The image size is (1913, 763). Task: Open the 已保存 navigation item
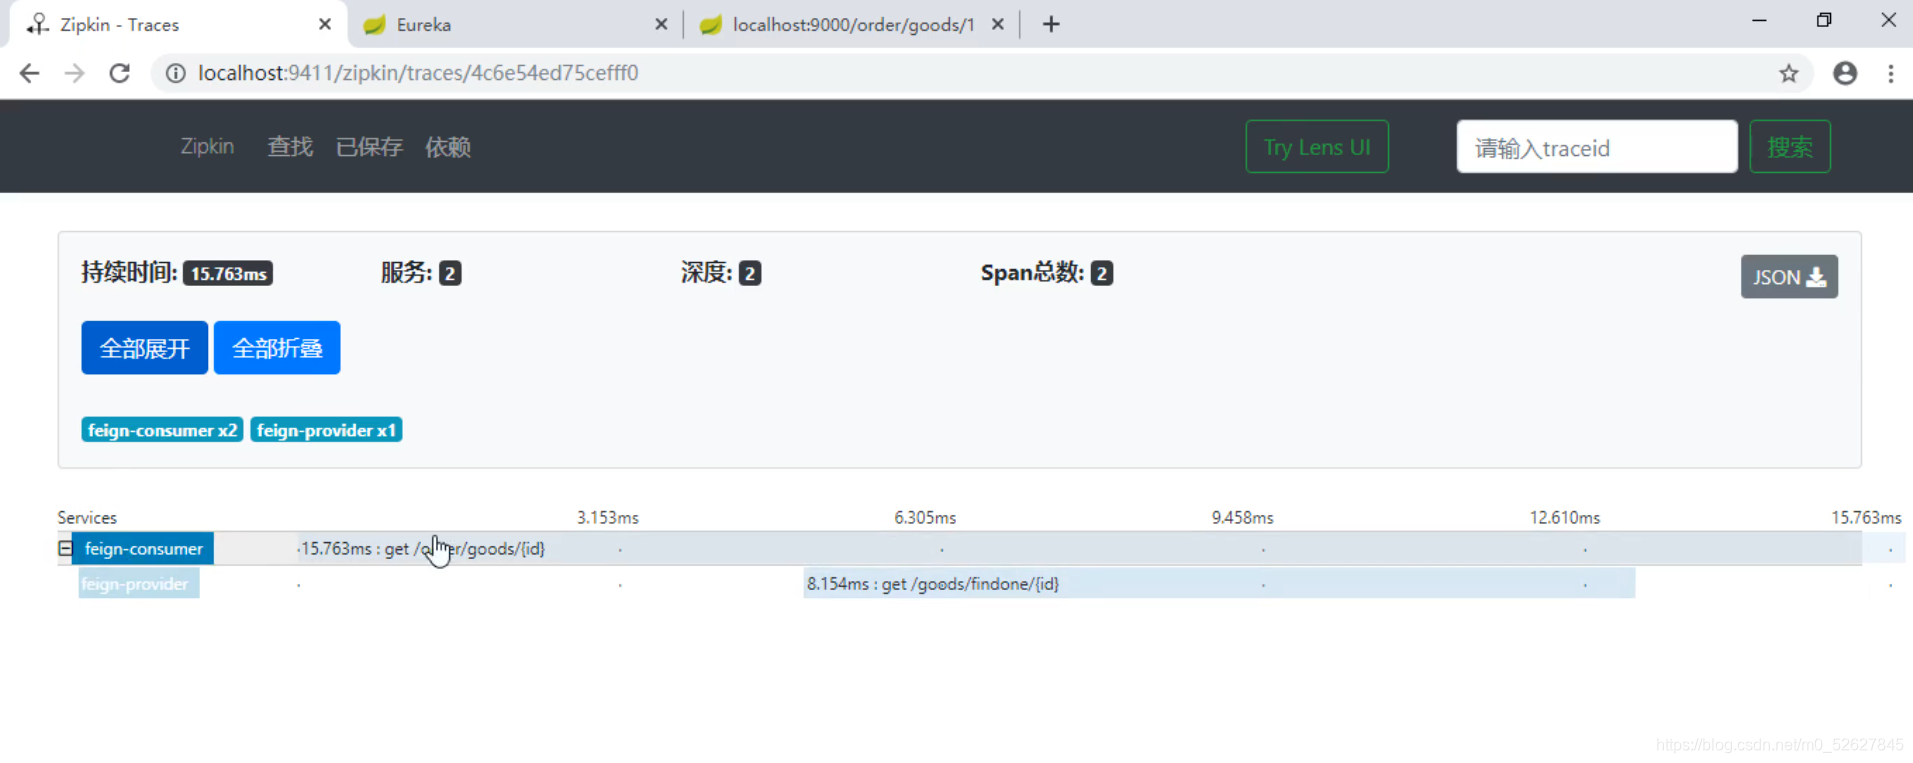point(369,147)
